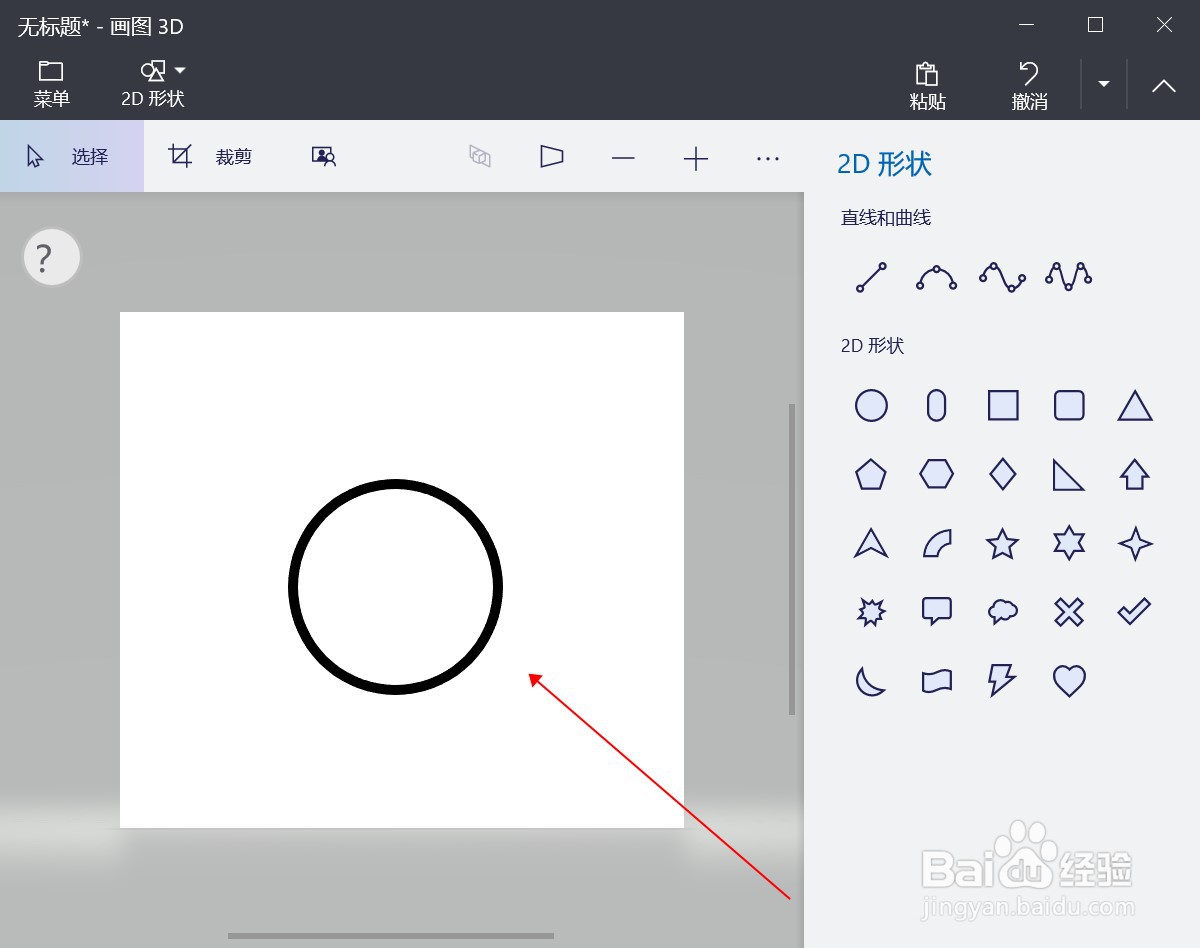Click the Magic Select person icon
This screenshot has height=948, width=1200.
pos(324,156)
